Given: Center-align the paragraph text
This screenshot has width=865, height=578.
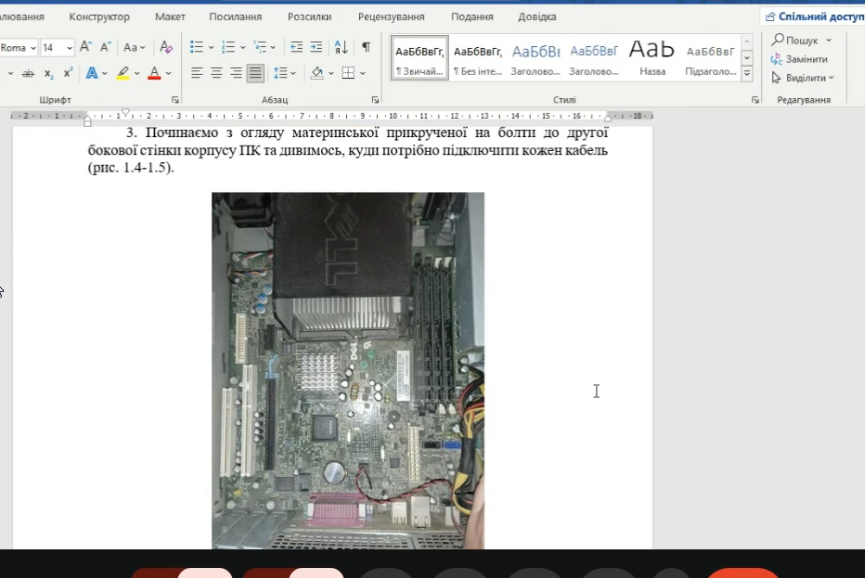Looking at the screenshot, I should click(216, 73).
